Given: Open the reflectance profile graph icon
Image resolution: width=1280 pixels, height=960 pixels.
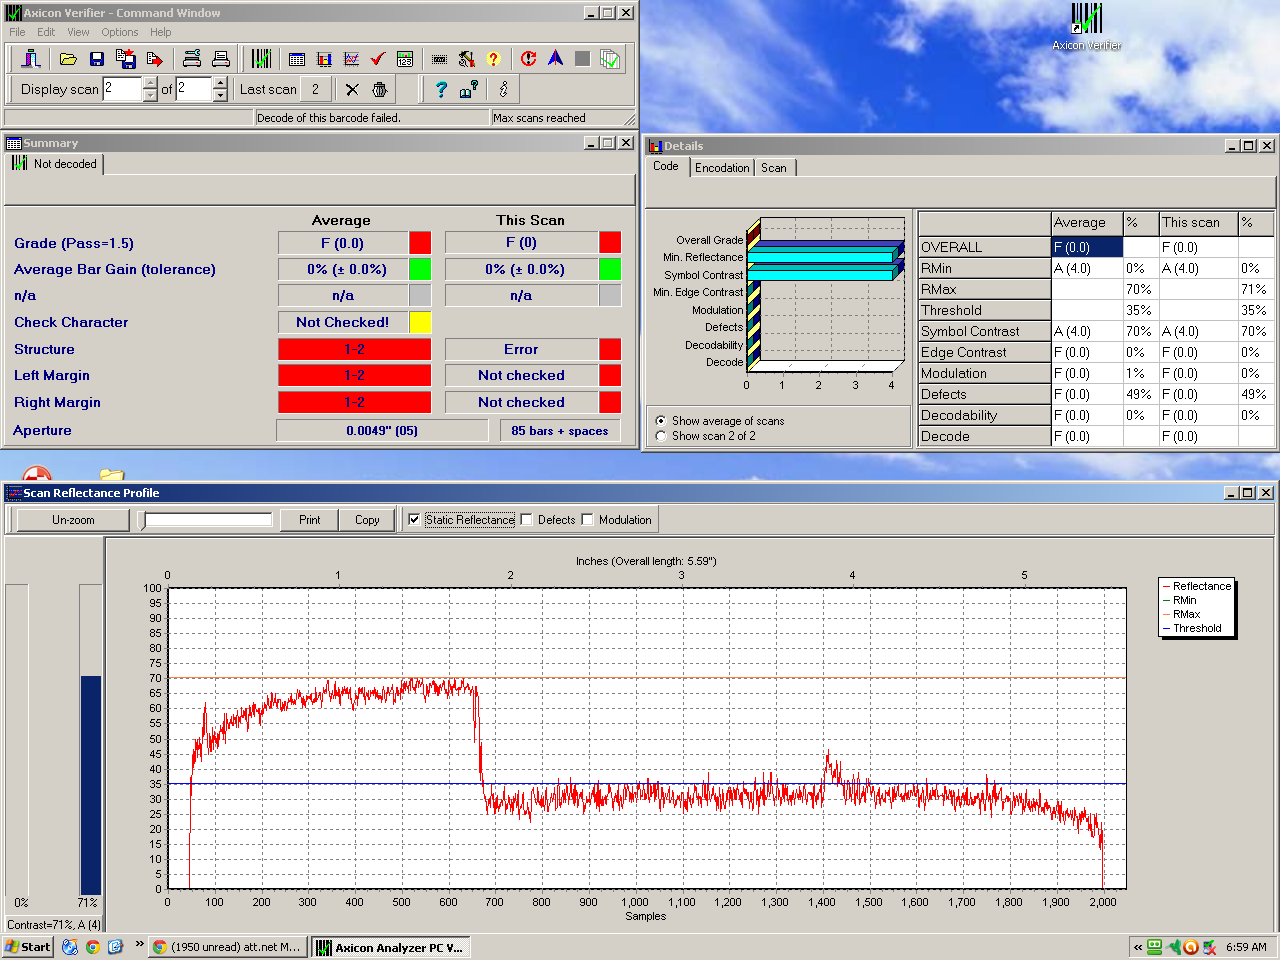Looking at the screenshot, I should pos(351,60).
